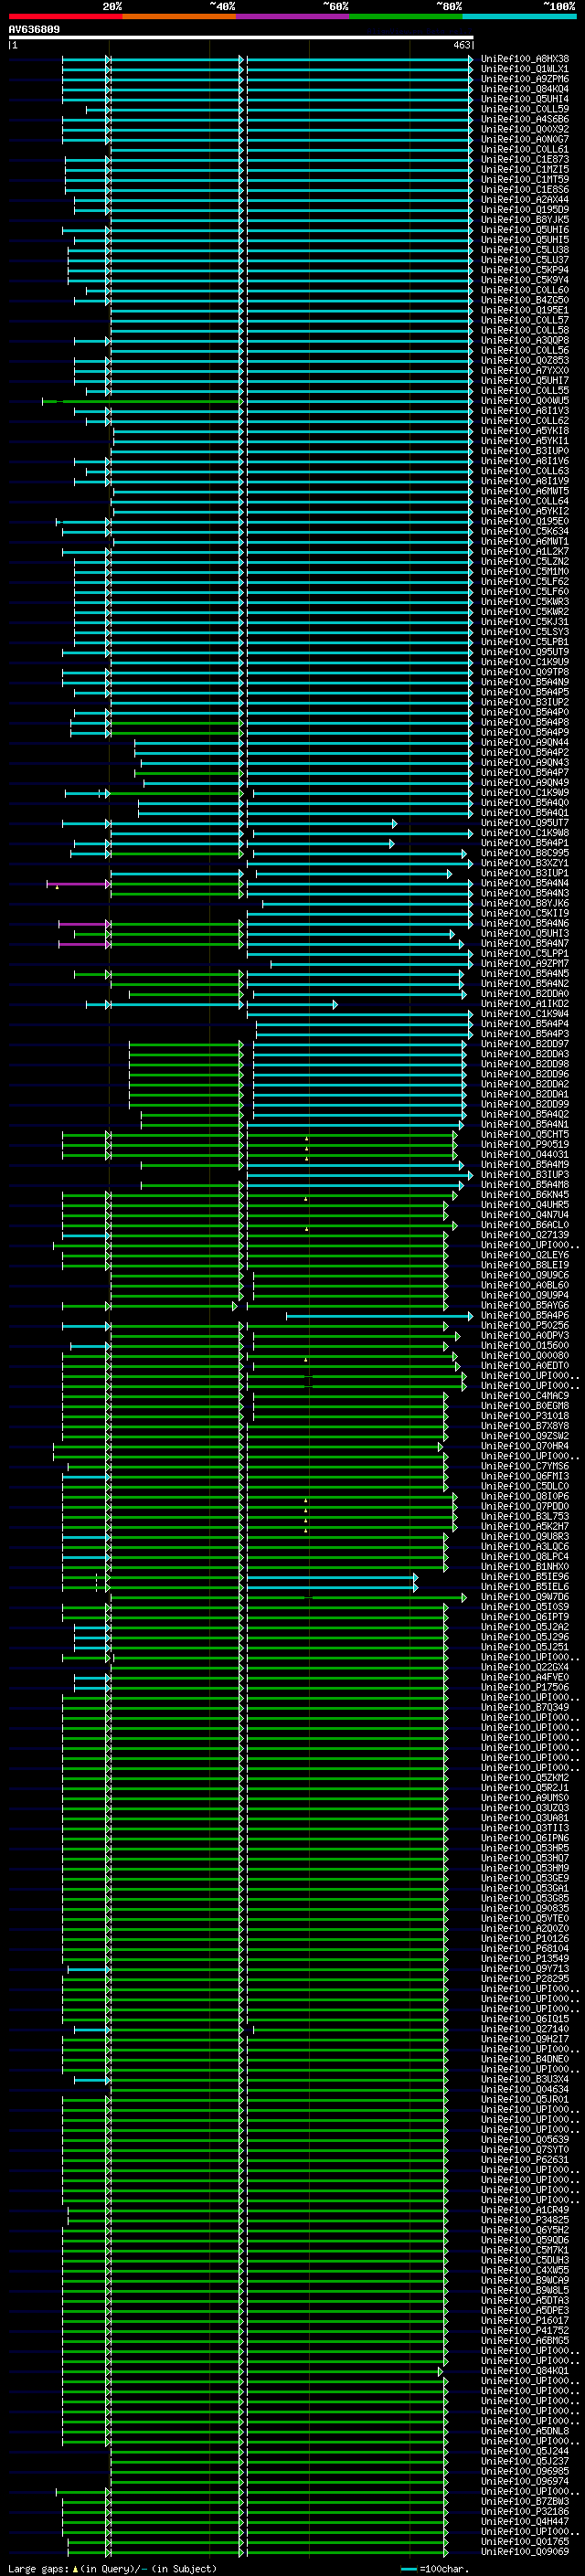Open hit UniRef100_Q1WLX1
Viewport: 585px width, 2576px height.
point(525,69)
